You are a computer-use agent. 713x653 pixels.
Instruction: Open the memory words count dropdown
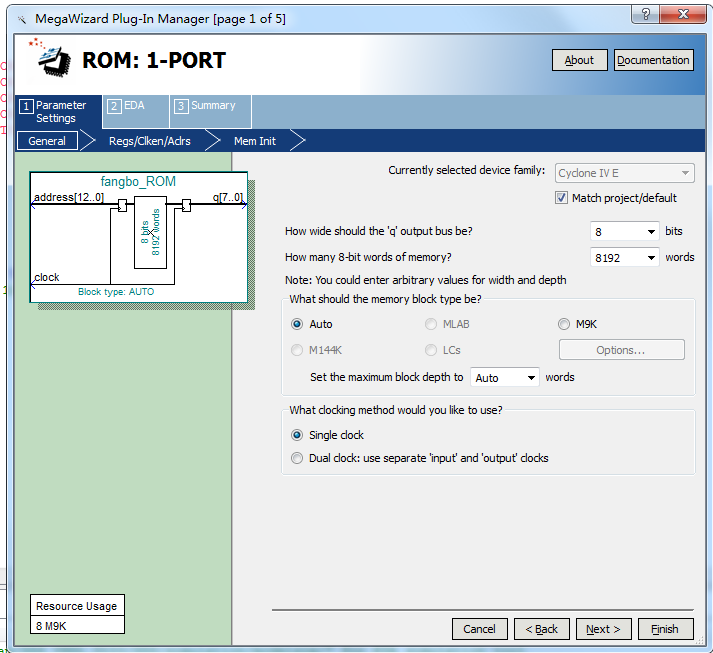click(624, 257)
